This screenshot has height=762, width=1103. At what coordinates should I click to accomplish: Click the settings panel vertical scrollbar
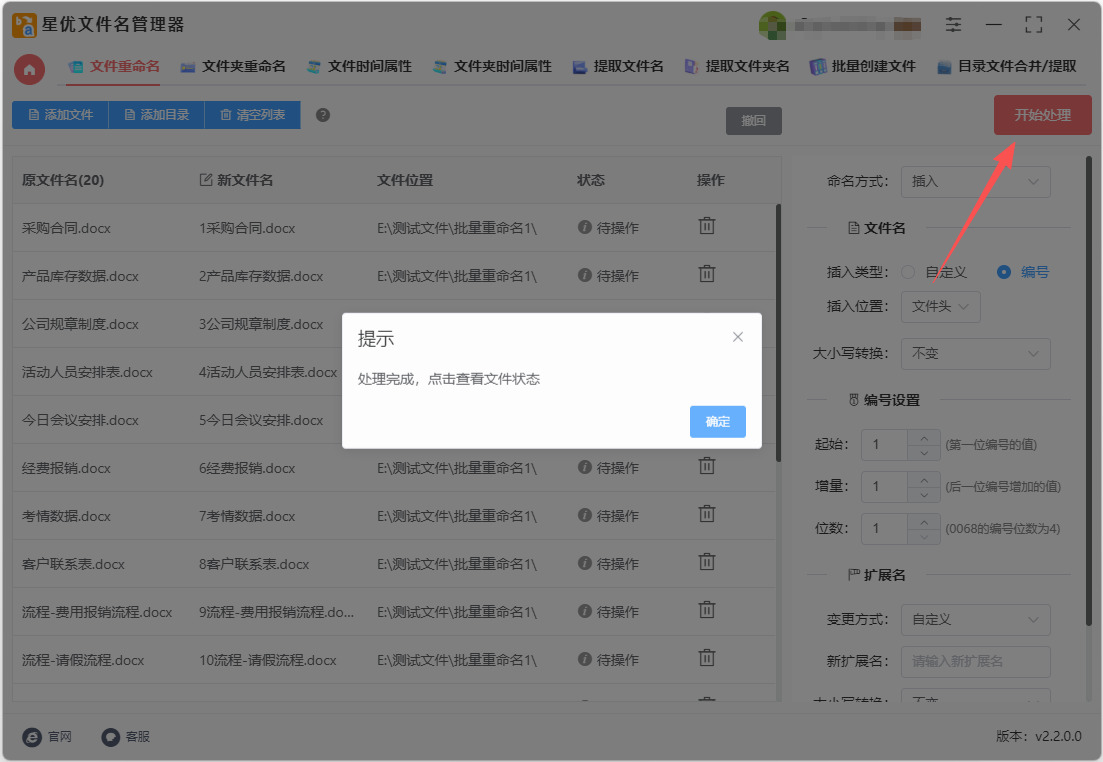pos(1089,390)
